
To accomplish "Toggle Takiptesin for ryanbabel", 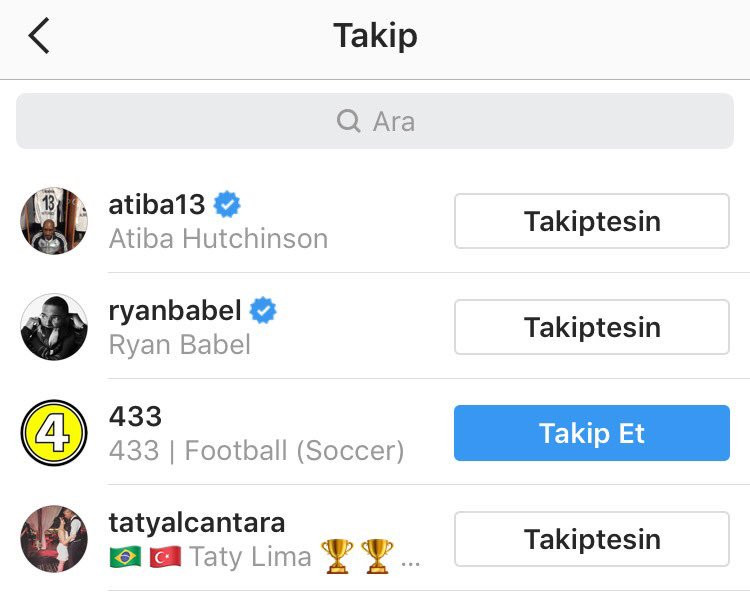I will click(592, 327).
